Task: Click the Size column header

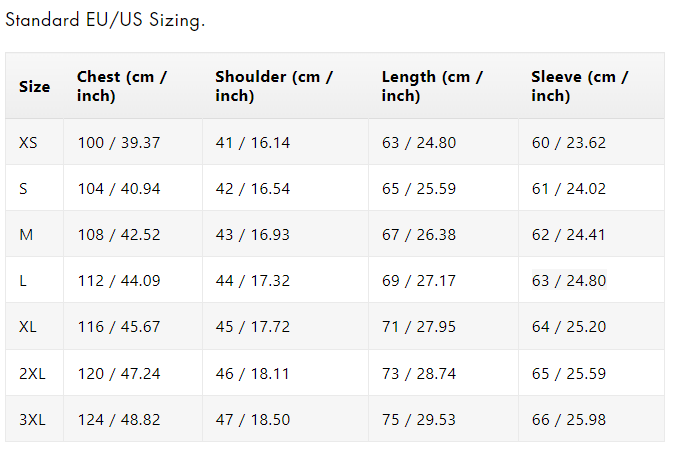Action: pos(34,87)
